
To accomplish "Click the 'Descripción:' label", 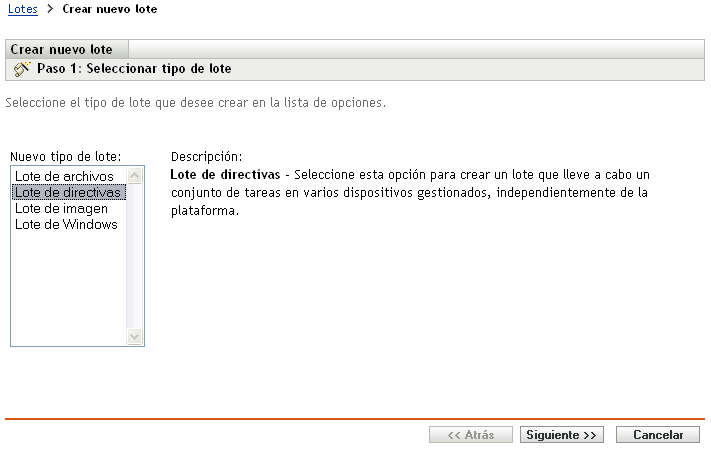I will click(x=207, y=156).
